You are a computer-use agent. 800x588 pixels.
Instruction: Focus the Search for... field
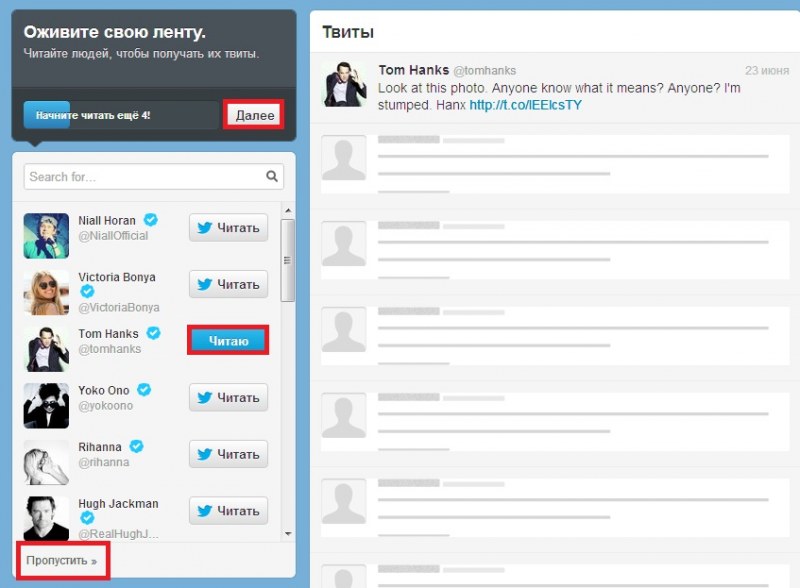coord(154,177)
